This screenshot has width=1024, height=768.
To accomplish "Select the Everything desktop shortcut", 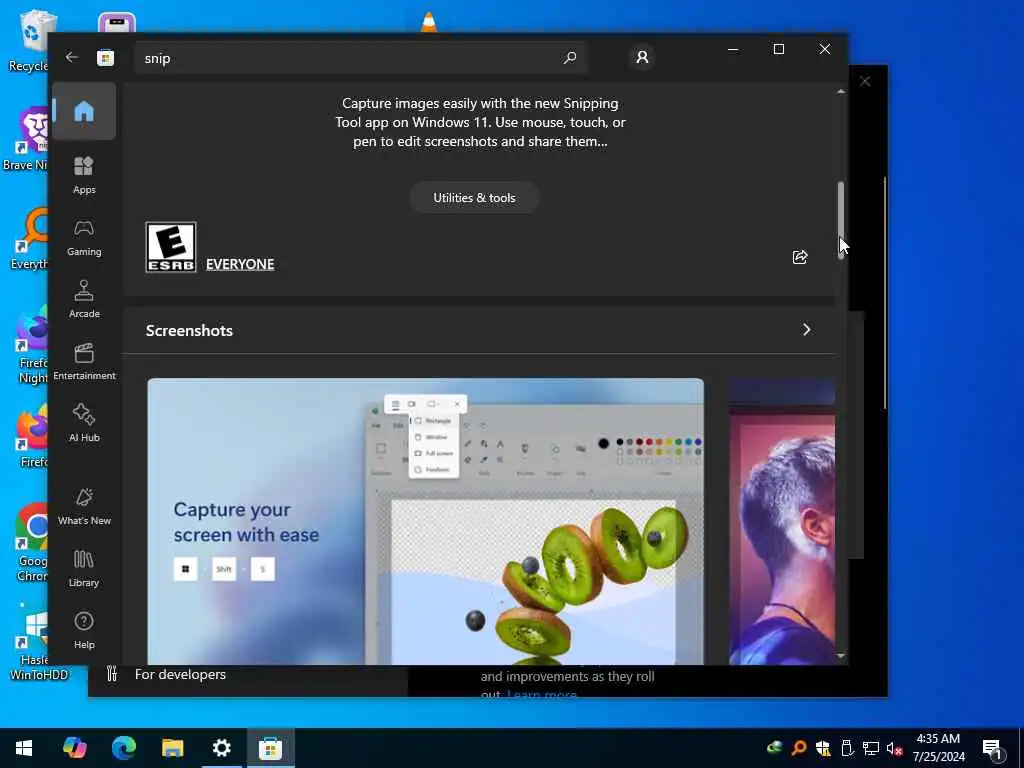I will pyautogui.click(x=29, y=238).
